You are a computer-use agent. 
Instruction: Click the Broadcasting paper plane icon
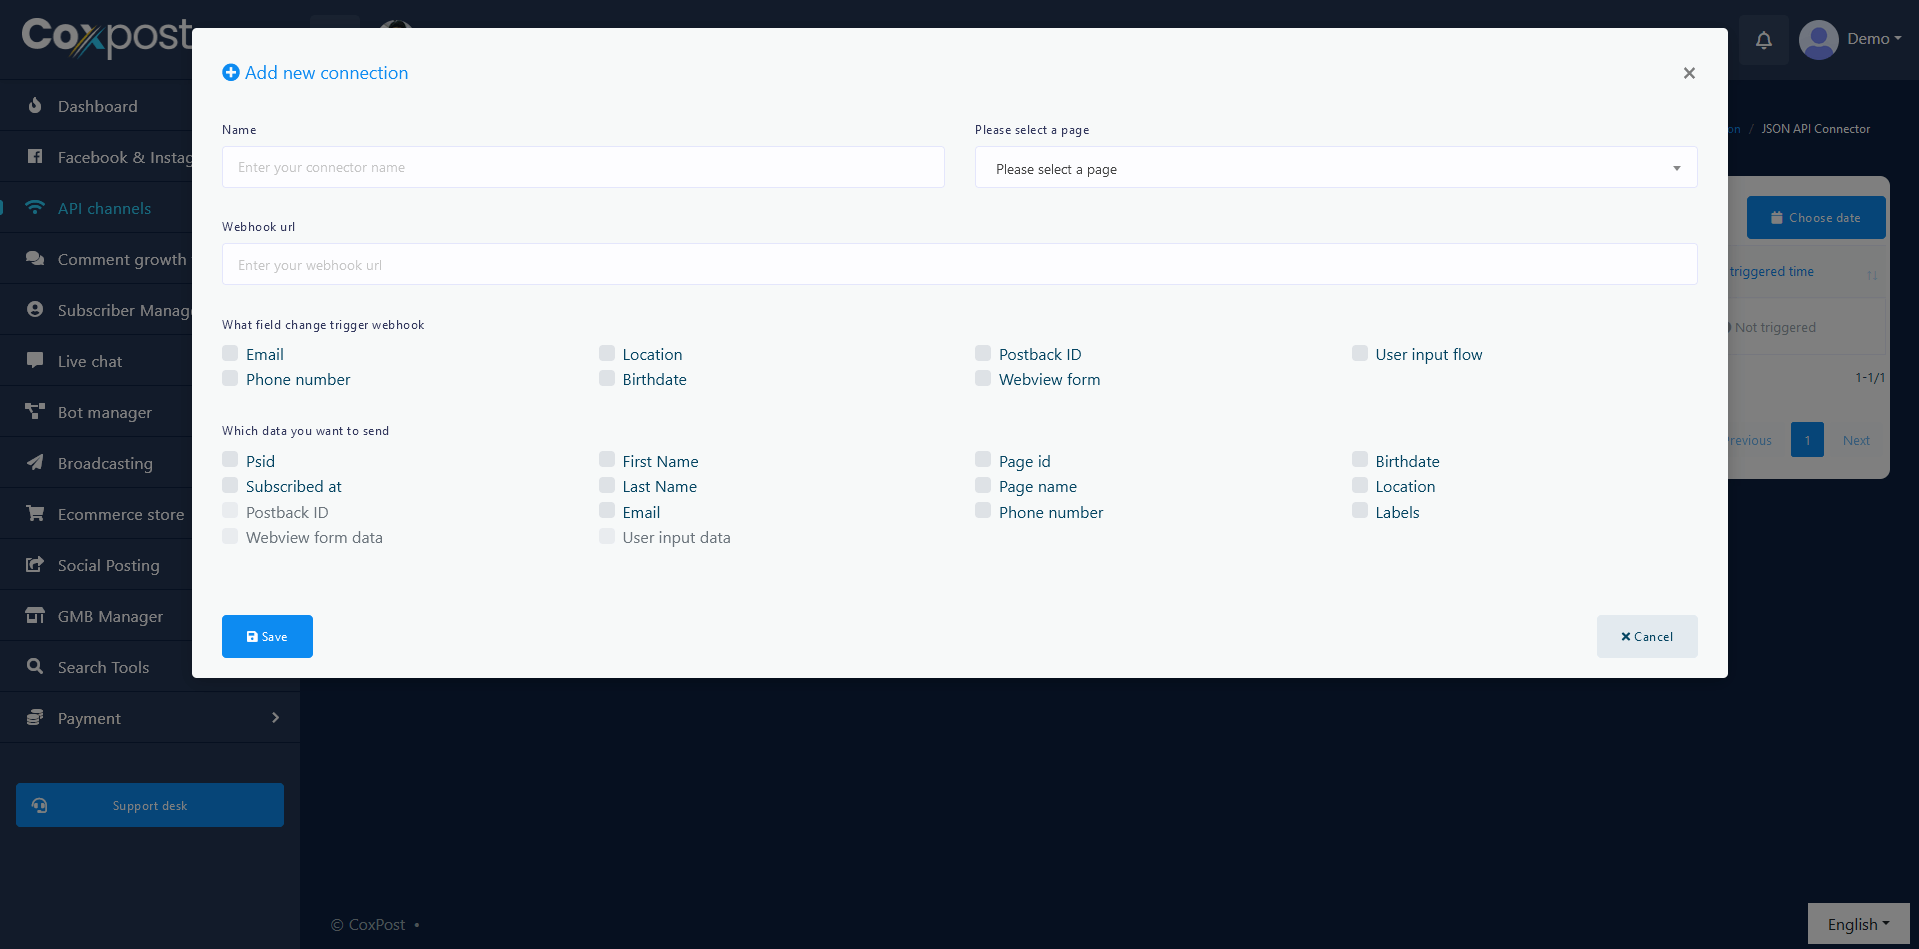(x=35, y=463)
